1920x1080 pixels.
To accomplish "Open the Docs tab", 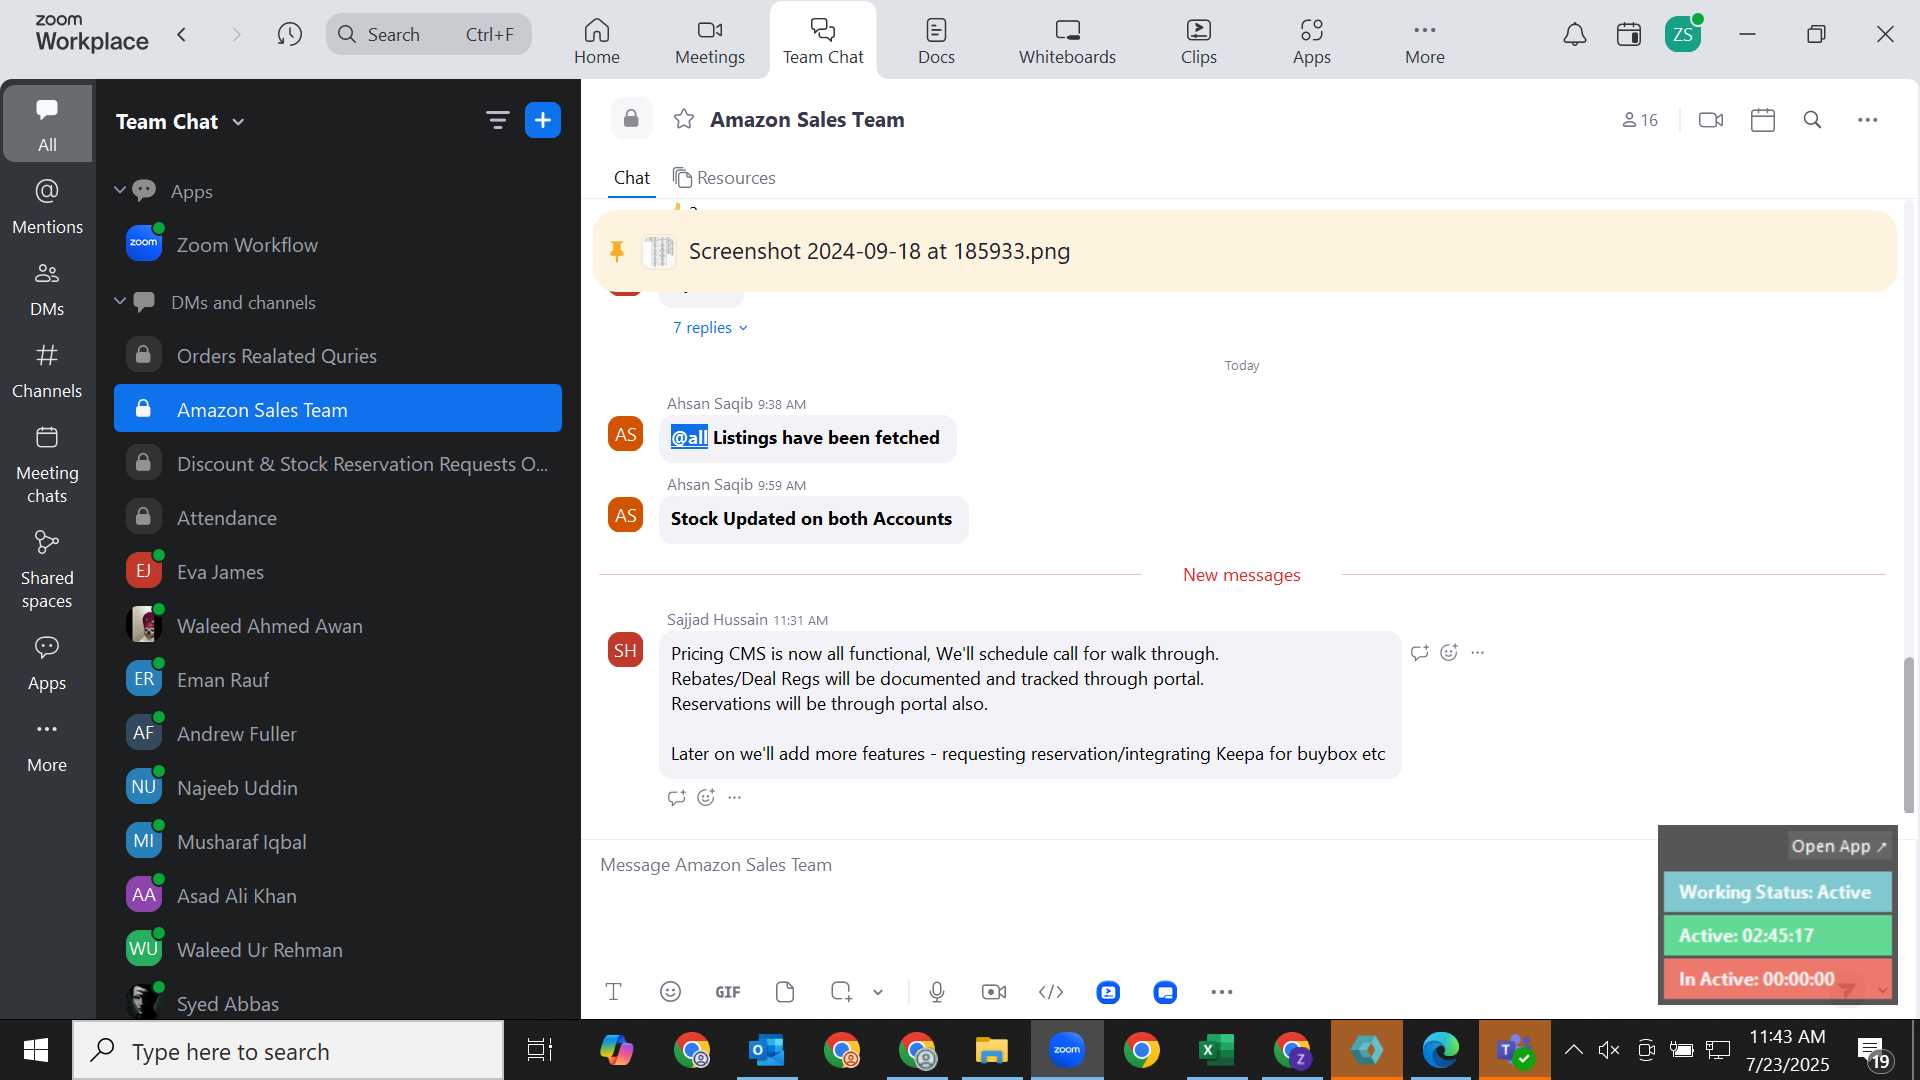I will [937, 41].
